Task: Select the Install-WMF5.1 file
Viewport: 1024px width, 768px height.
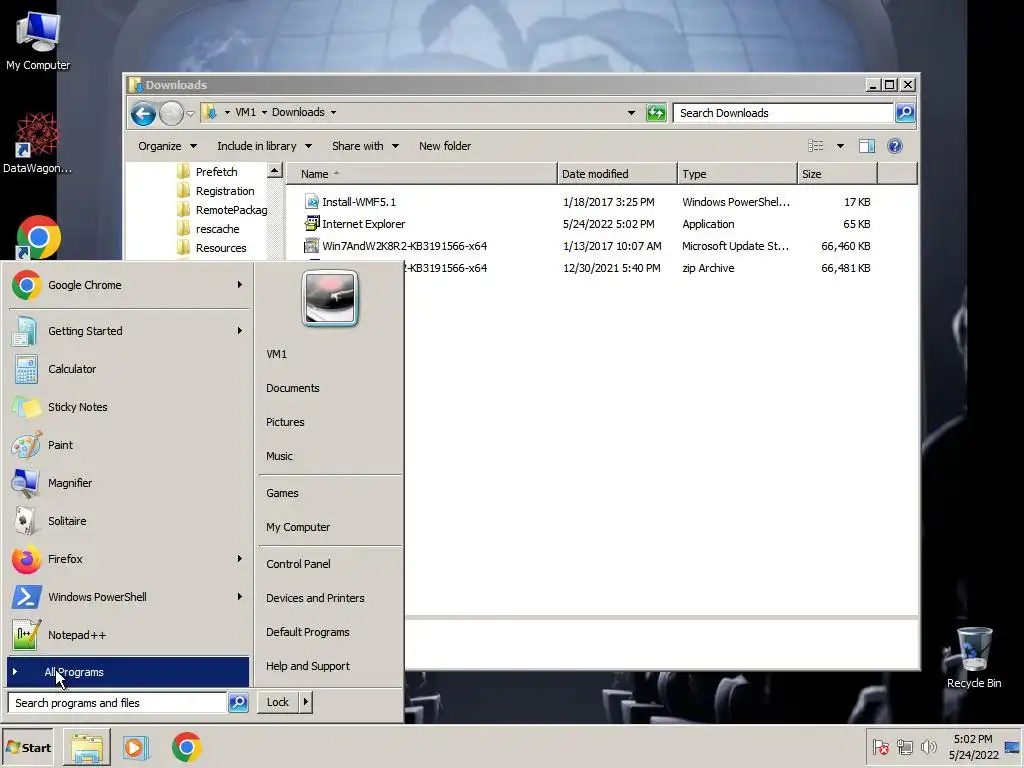Action: pyautogui.click(x=359, y=202)
